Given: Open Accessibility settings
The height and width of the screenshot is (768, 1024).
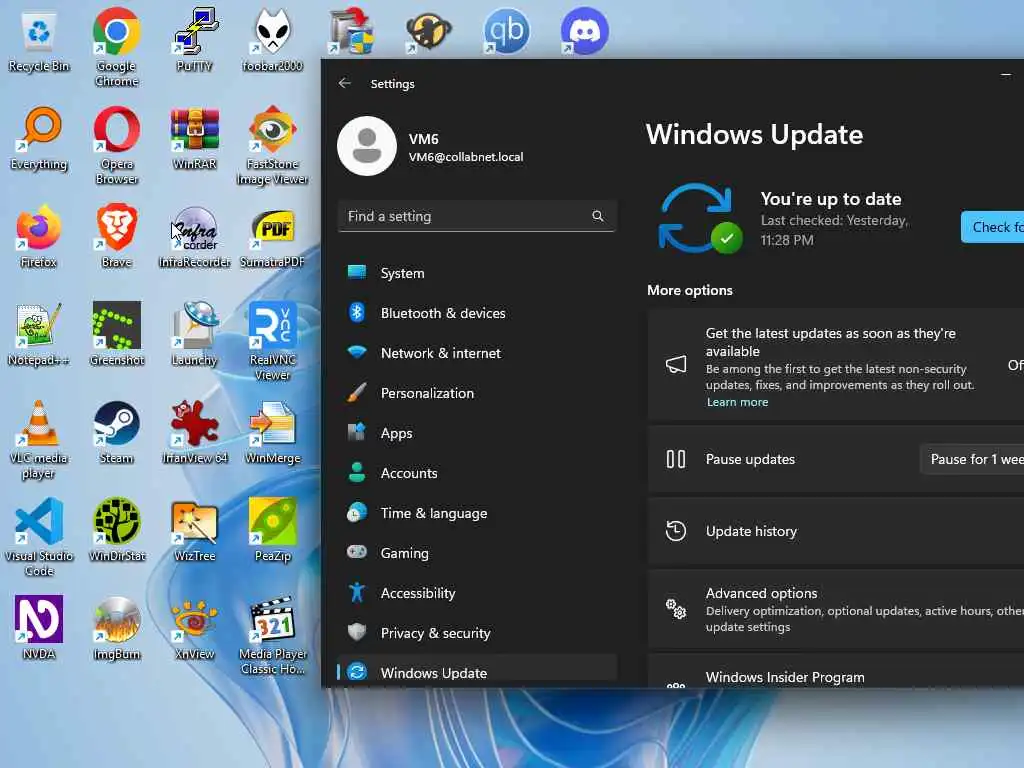Looking at the screenshot, I should [477, 593].
